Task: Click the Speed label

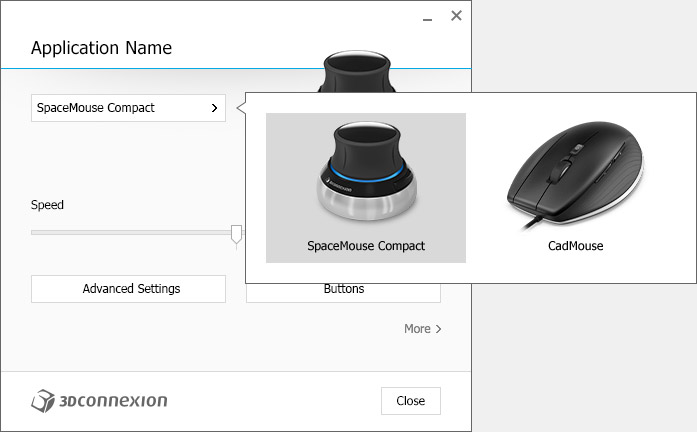Action: click(x=47, y=205)
